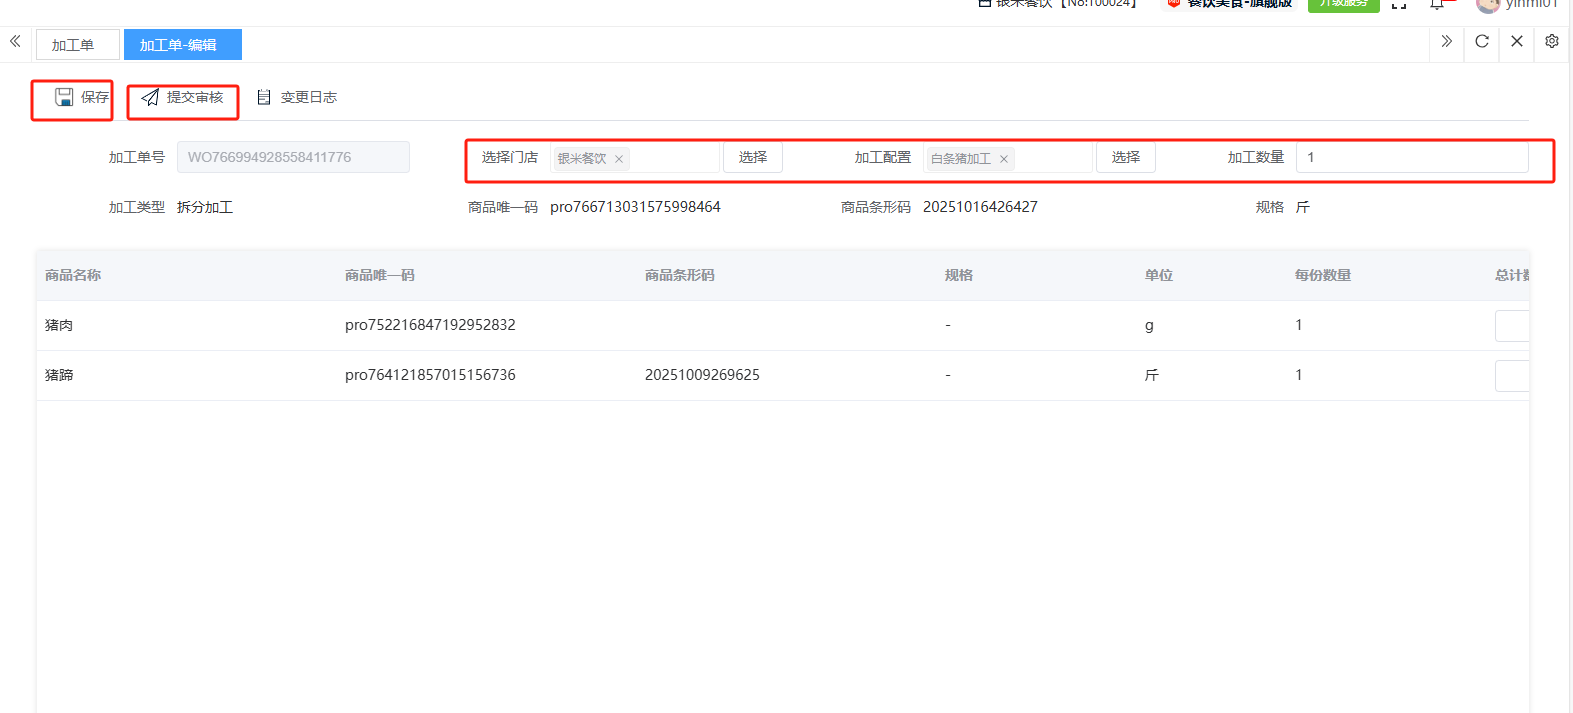Open the settings gear icon

click(1552, 41)
